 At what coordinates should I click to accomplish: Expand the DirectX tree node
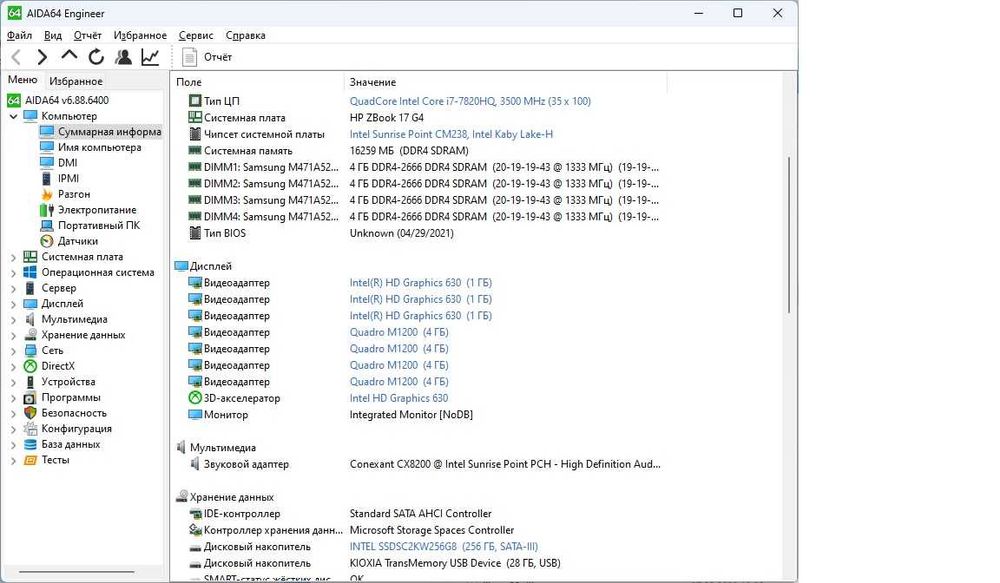click(13, 367)
